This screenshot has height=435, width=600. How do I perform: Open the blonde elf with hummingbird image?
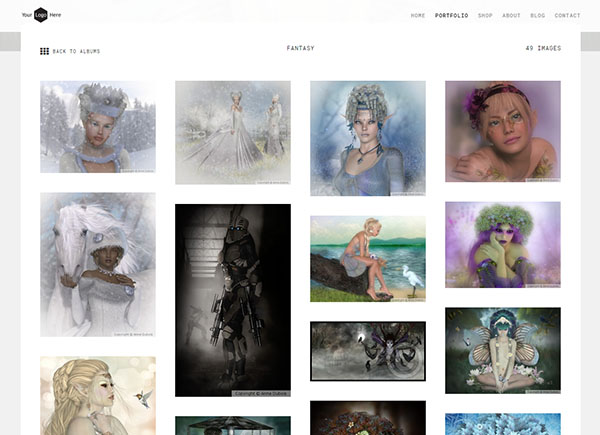(x=98, y=395)
